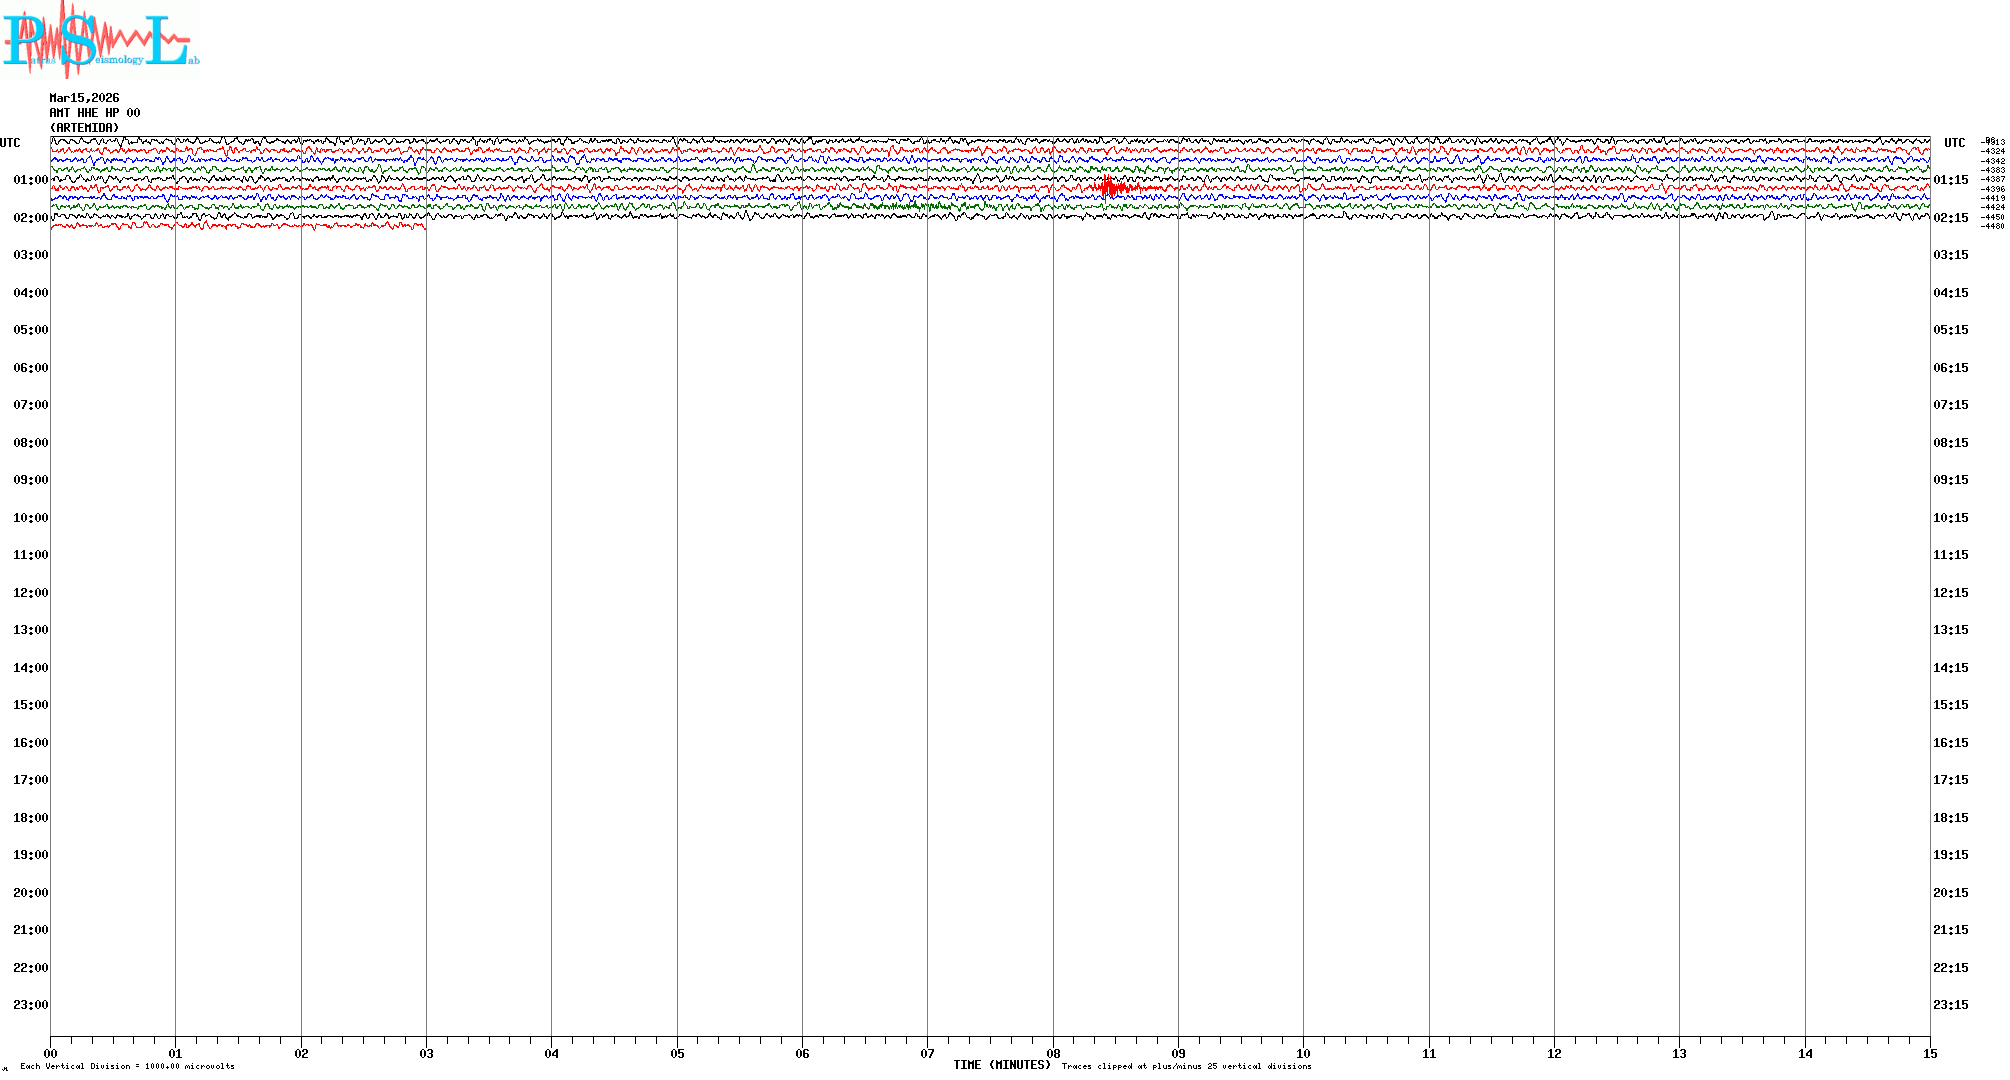Select the 23:00 hour label on left

(x=30, y=1005)
